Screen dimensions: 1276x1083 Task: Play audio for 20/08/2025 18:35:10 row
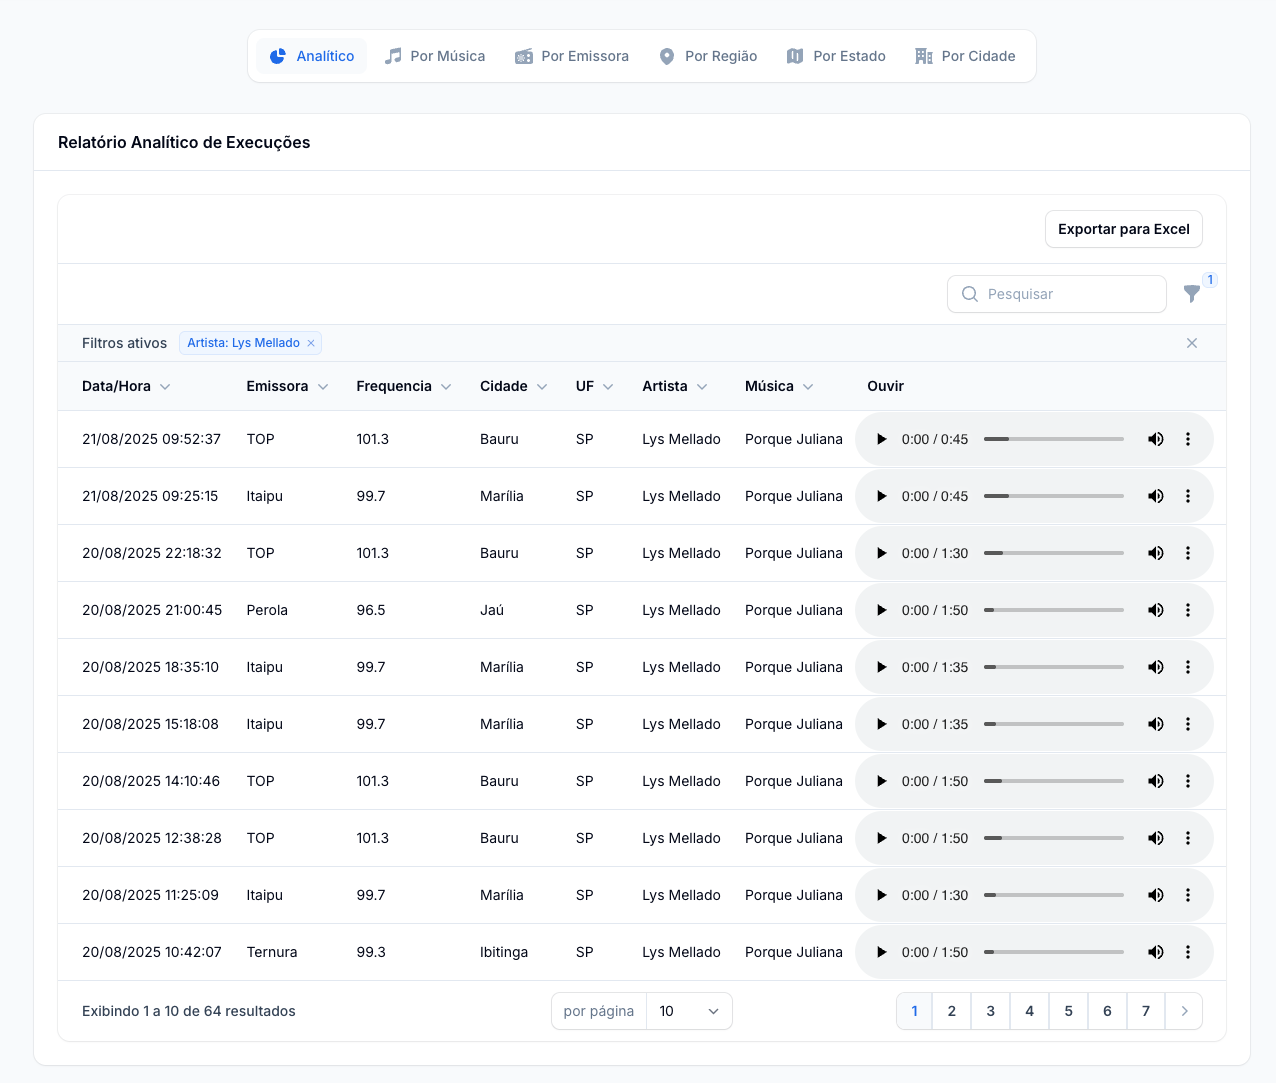point(881,667)
